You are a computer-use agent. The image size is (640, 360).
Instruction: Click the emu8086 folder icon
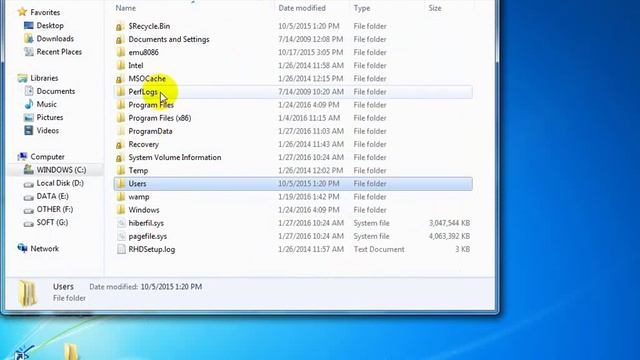click(x=120, y=52)
